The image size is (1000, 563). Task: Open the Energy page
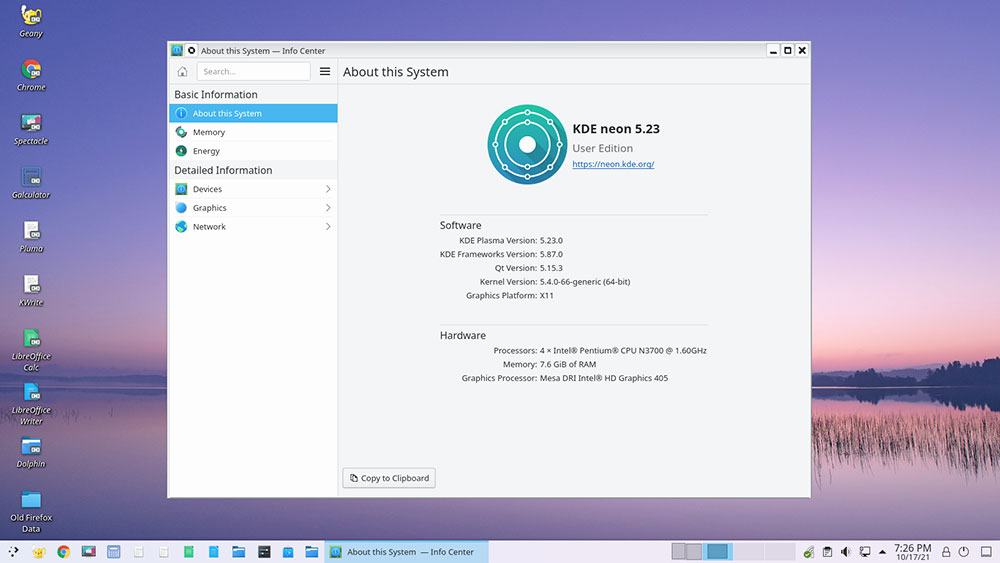(253, 151)
